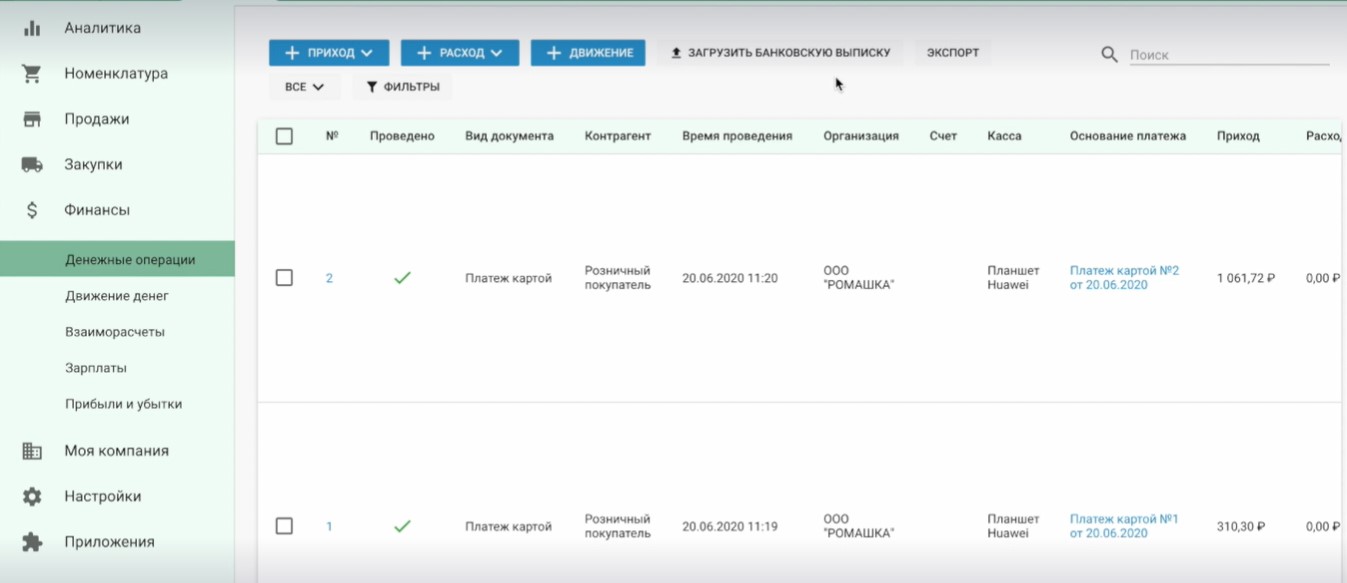
Task: Click the Движение button
Action: point(588,53)
